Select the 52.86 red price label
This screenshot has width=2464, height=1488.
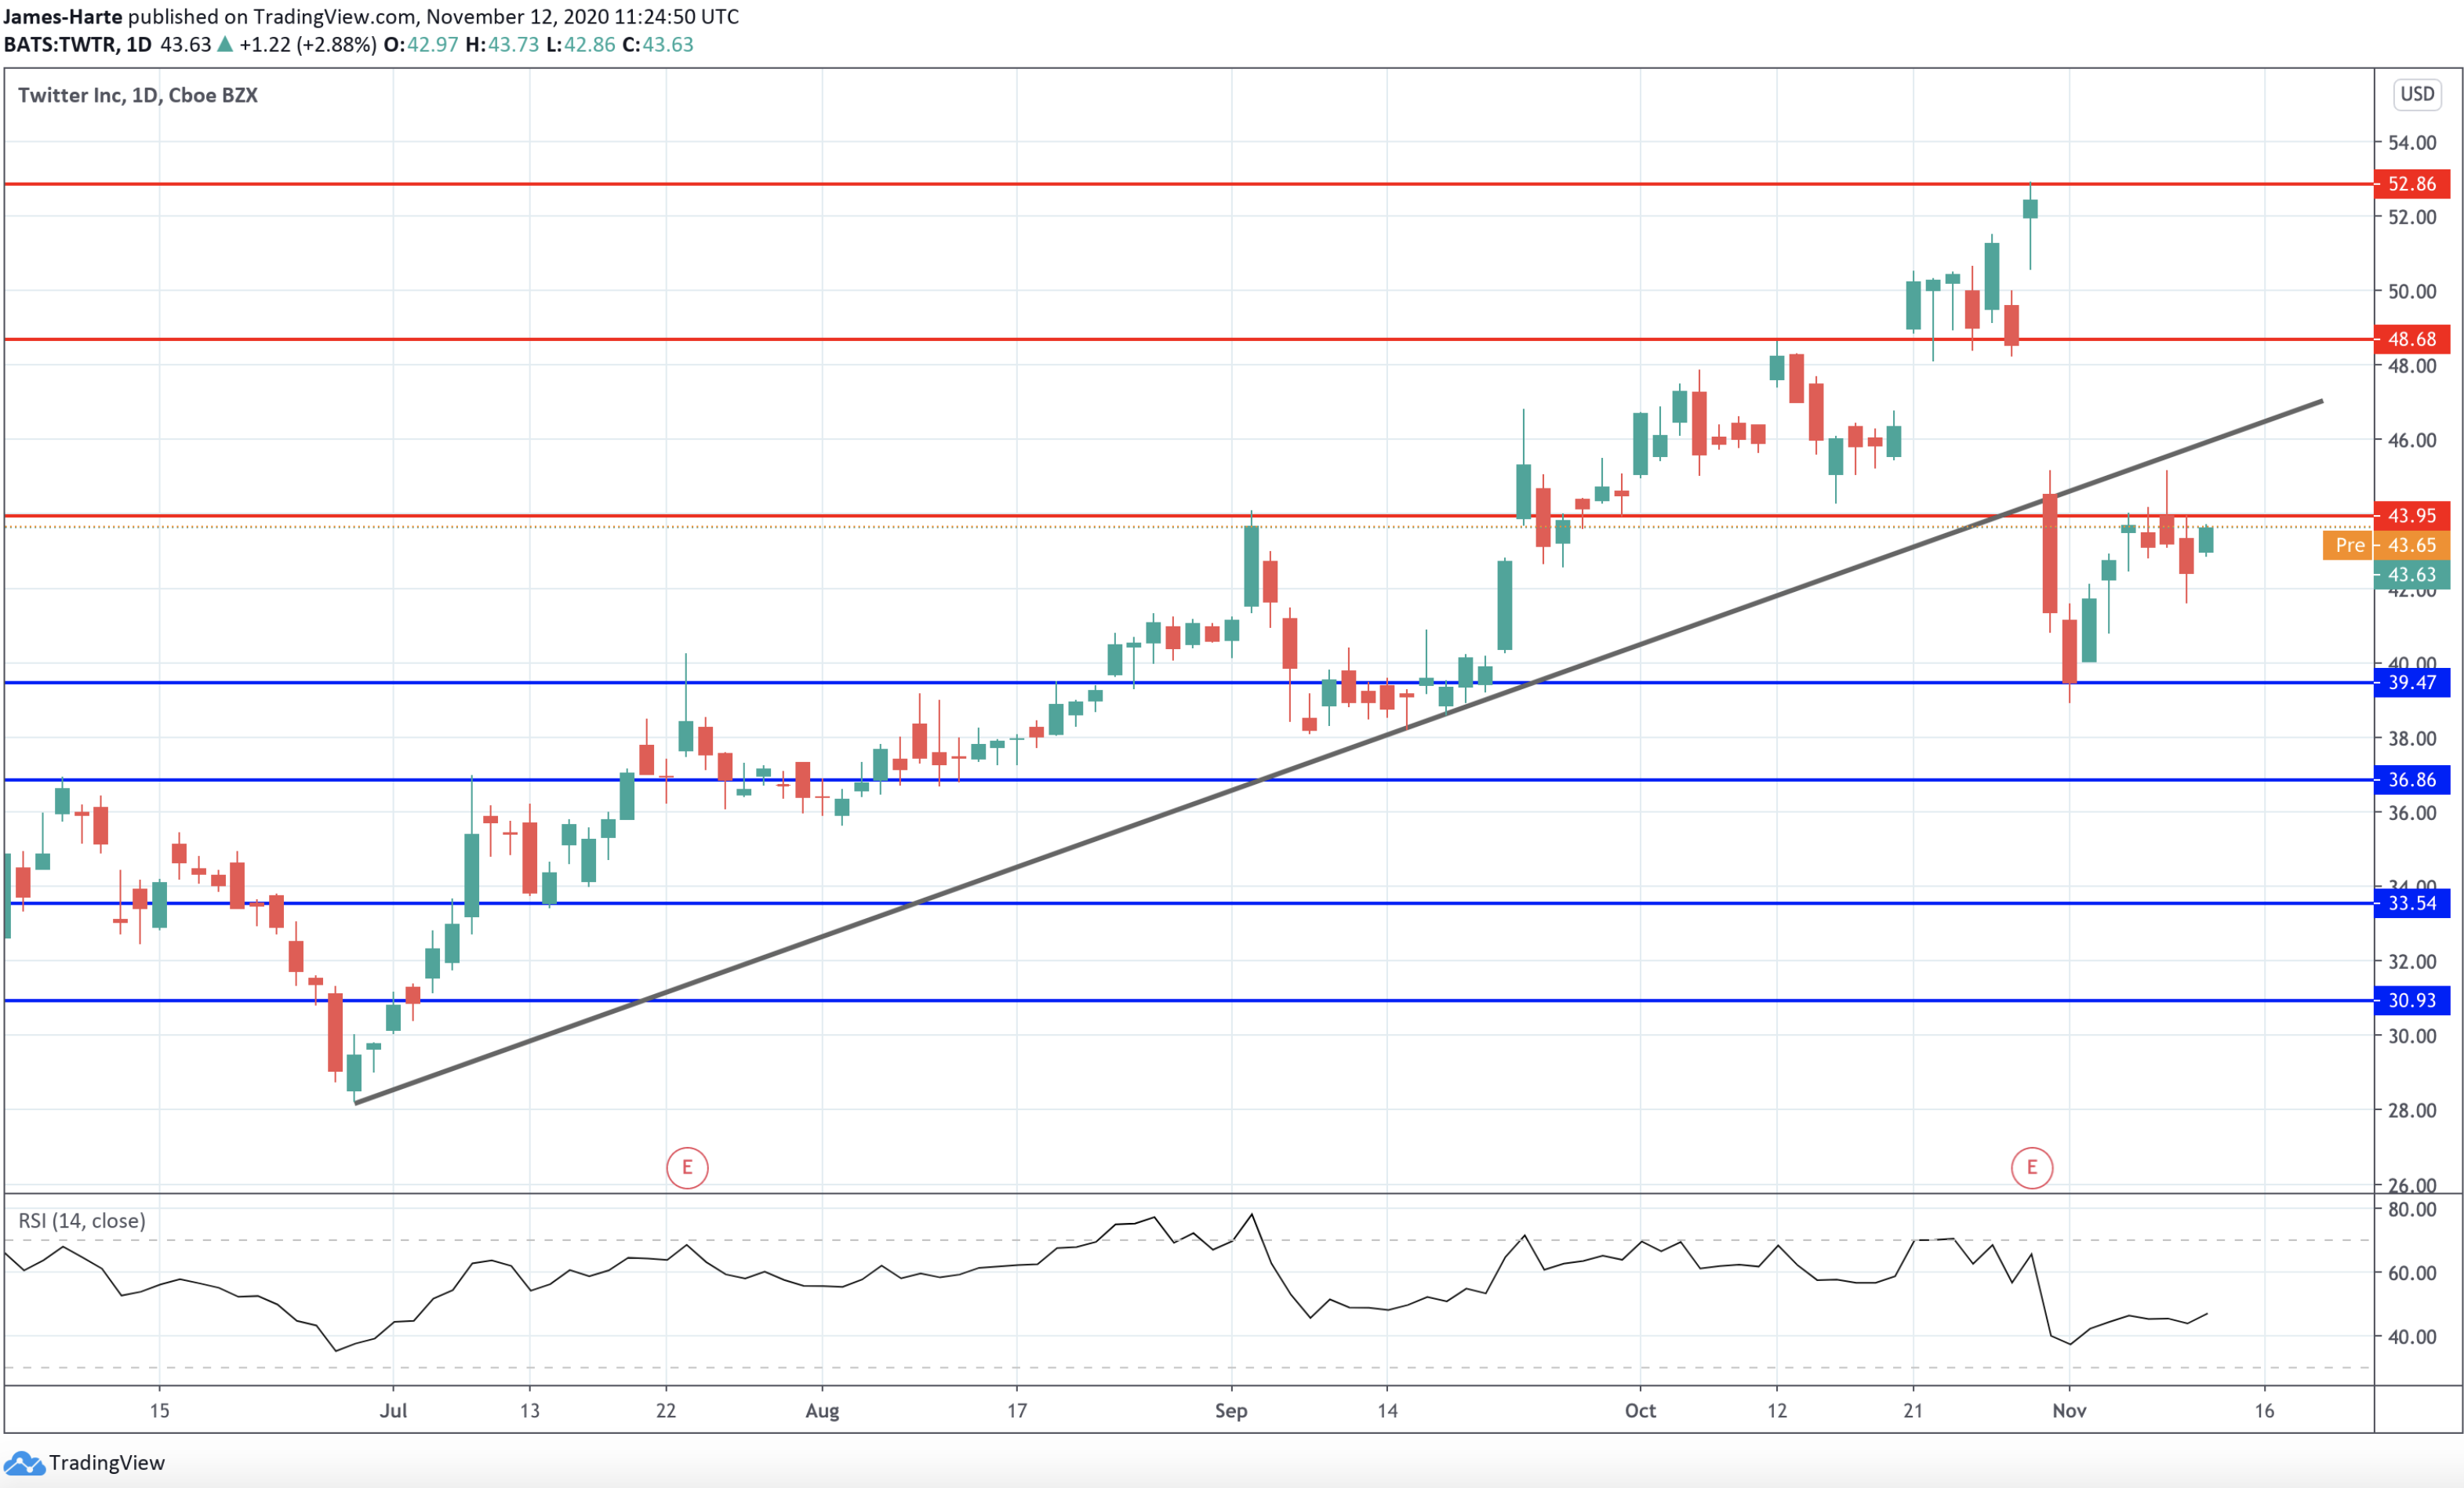tap(2411, 184)
